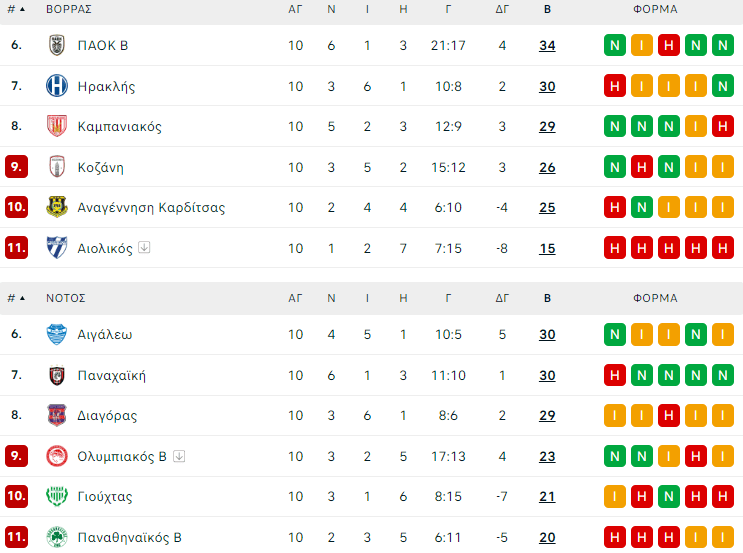Image resolution: width=743 pixels, height=553 pixels.
Task: Click the Παναχαϊκή team logo
Action: click(56, 376)
